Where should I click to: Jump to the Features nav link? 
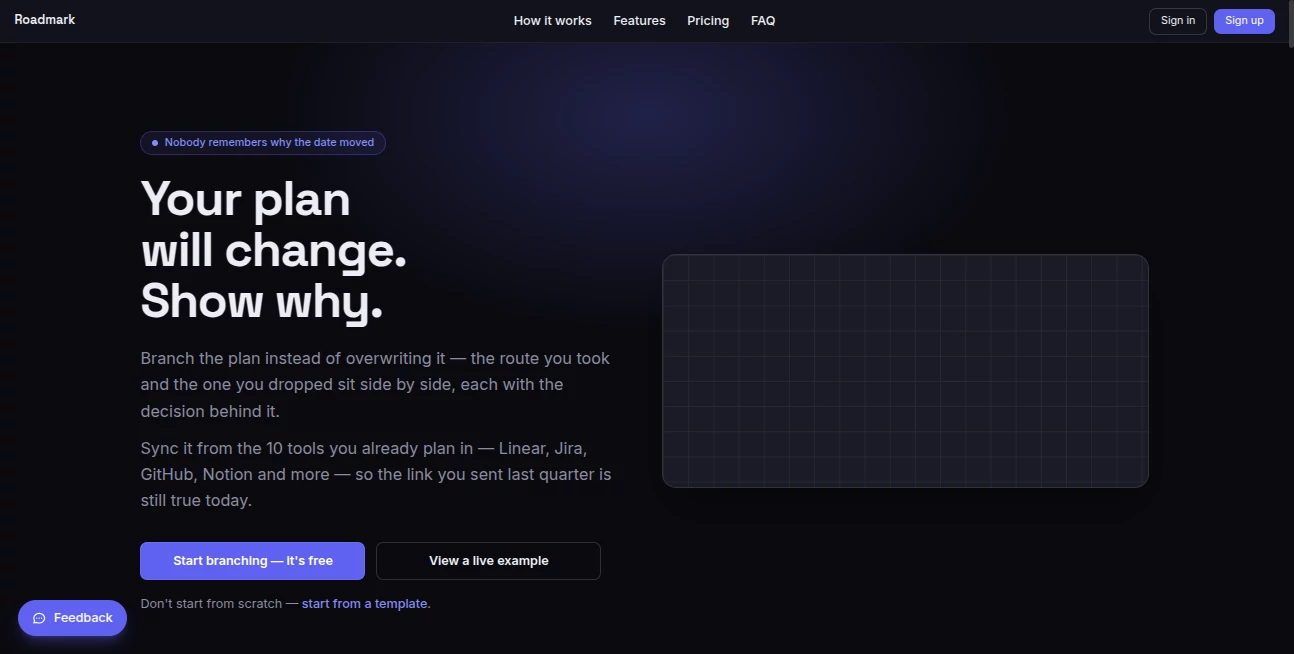(639, 20)
